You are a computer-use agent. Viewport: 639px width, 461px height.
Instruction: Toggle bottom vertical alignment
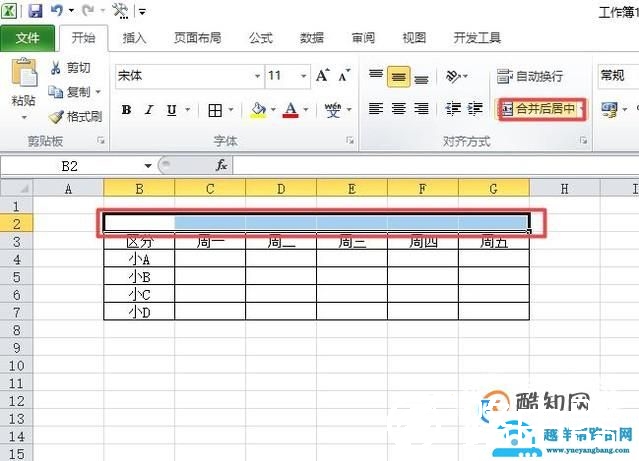421,77
